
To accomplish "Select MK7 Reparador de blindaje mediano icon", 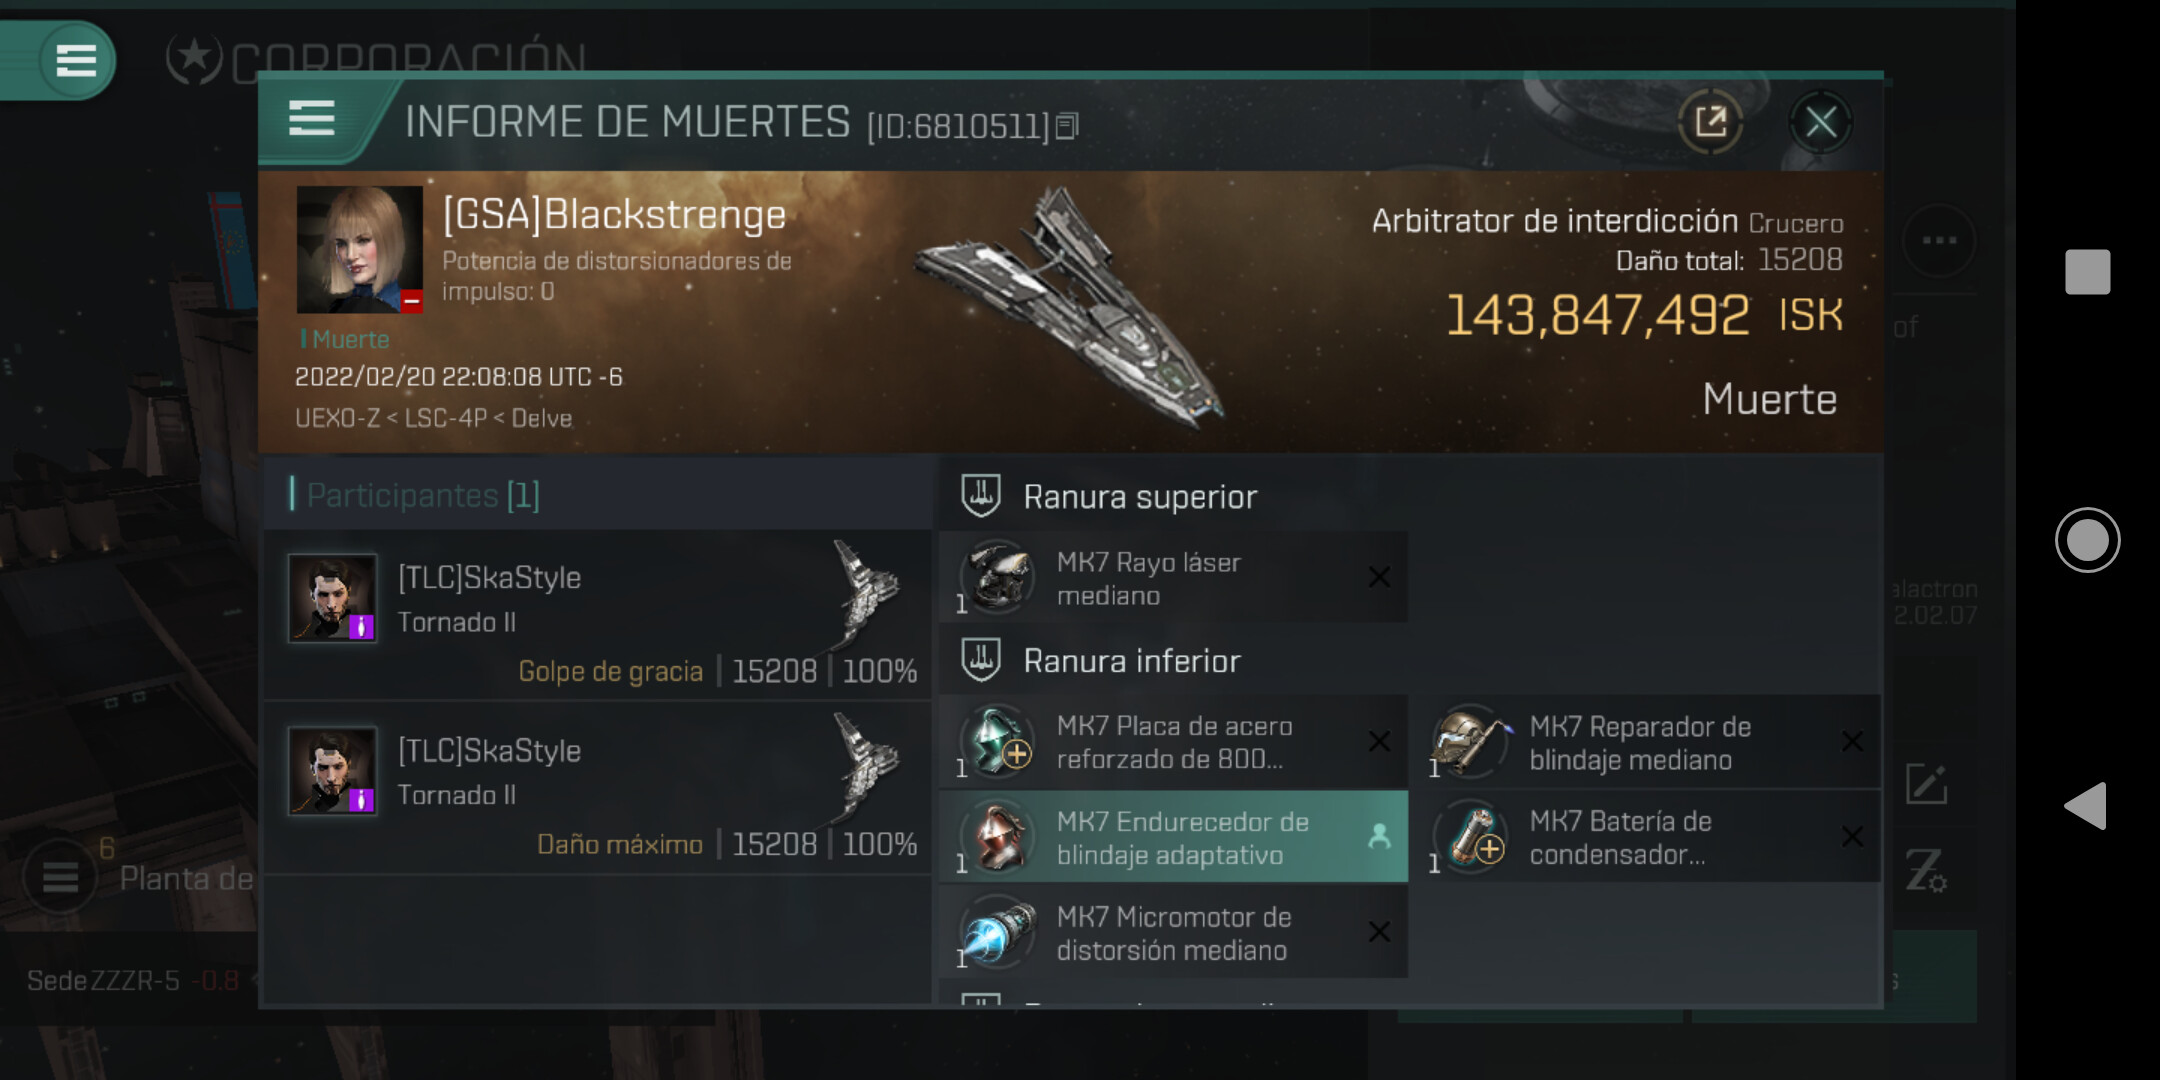I will click(1470, 741).
